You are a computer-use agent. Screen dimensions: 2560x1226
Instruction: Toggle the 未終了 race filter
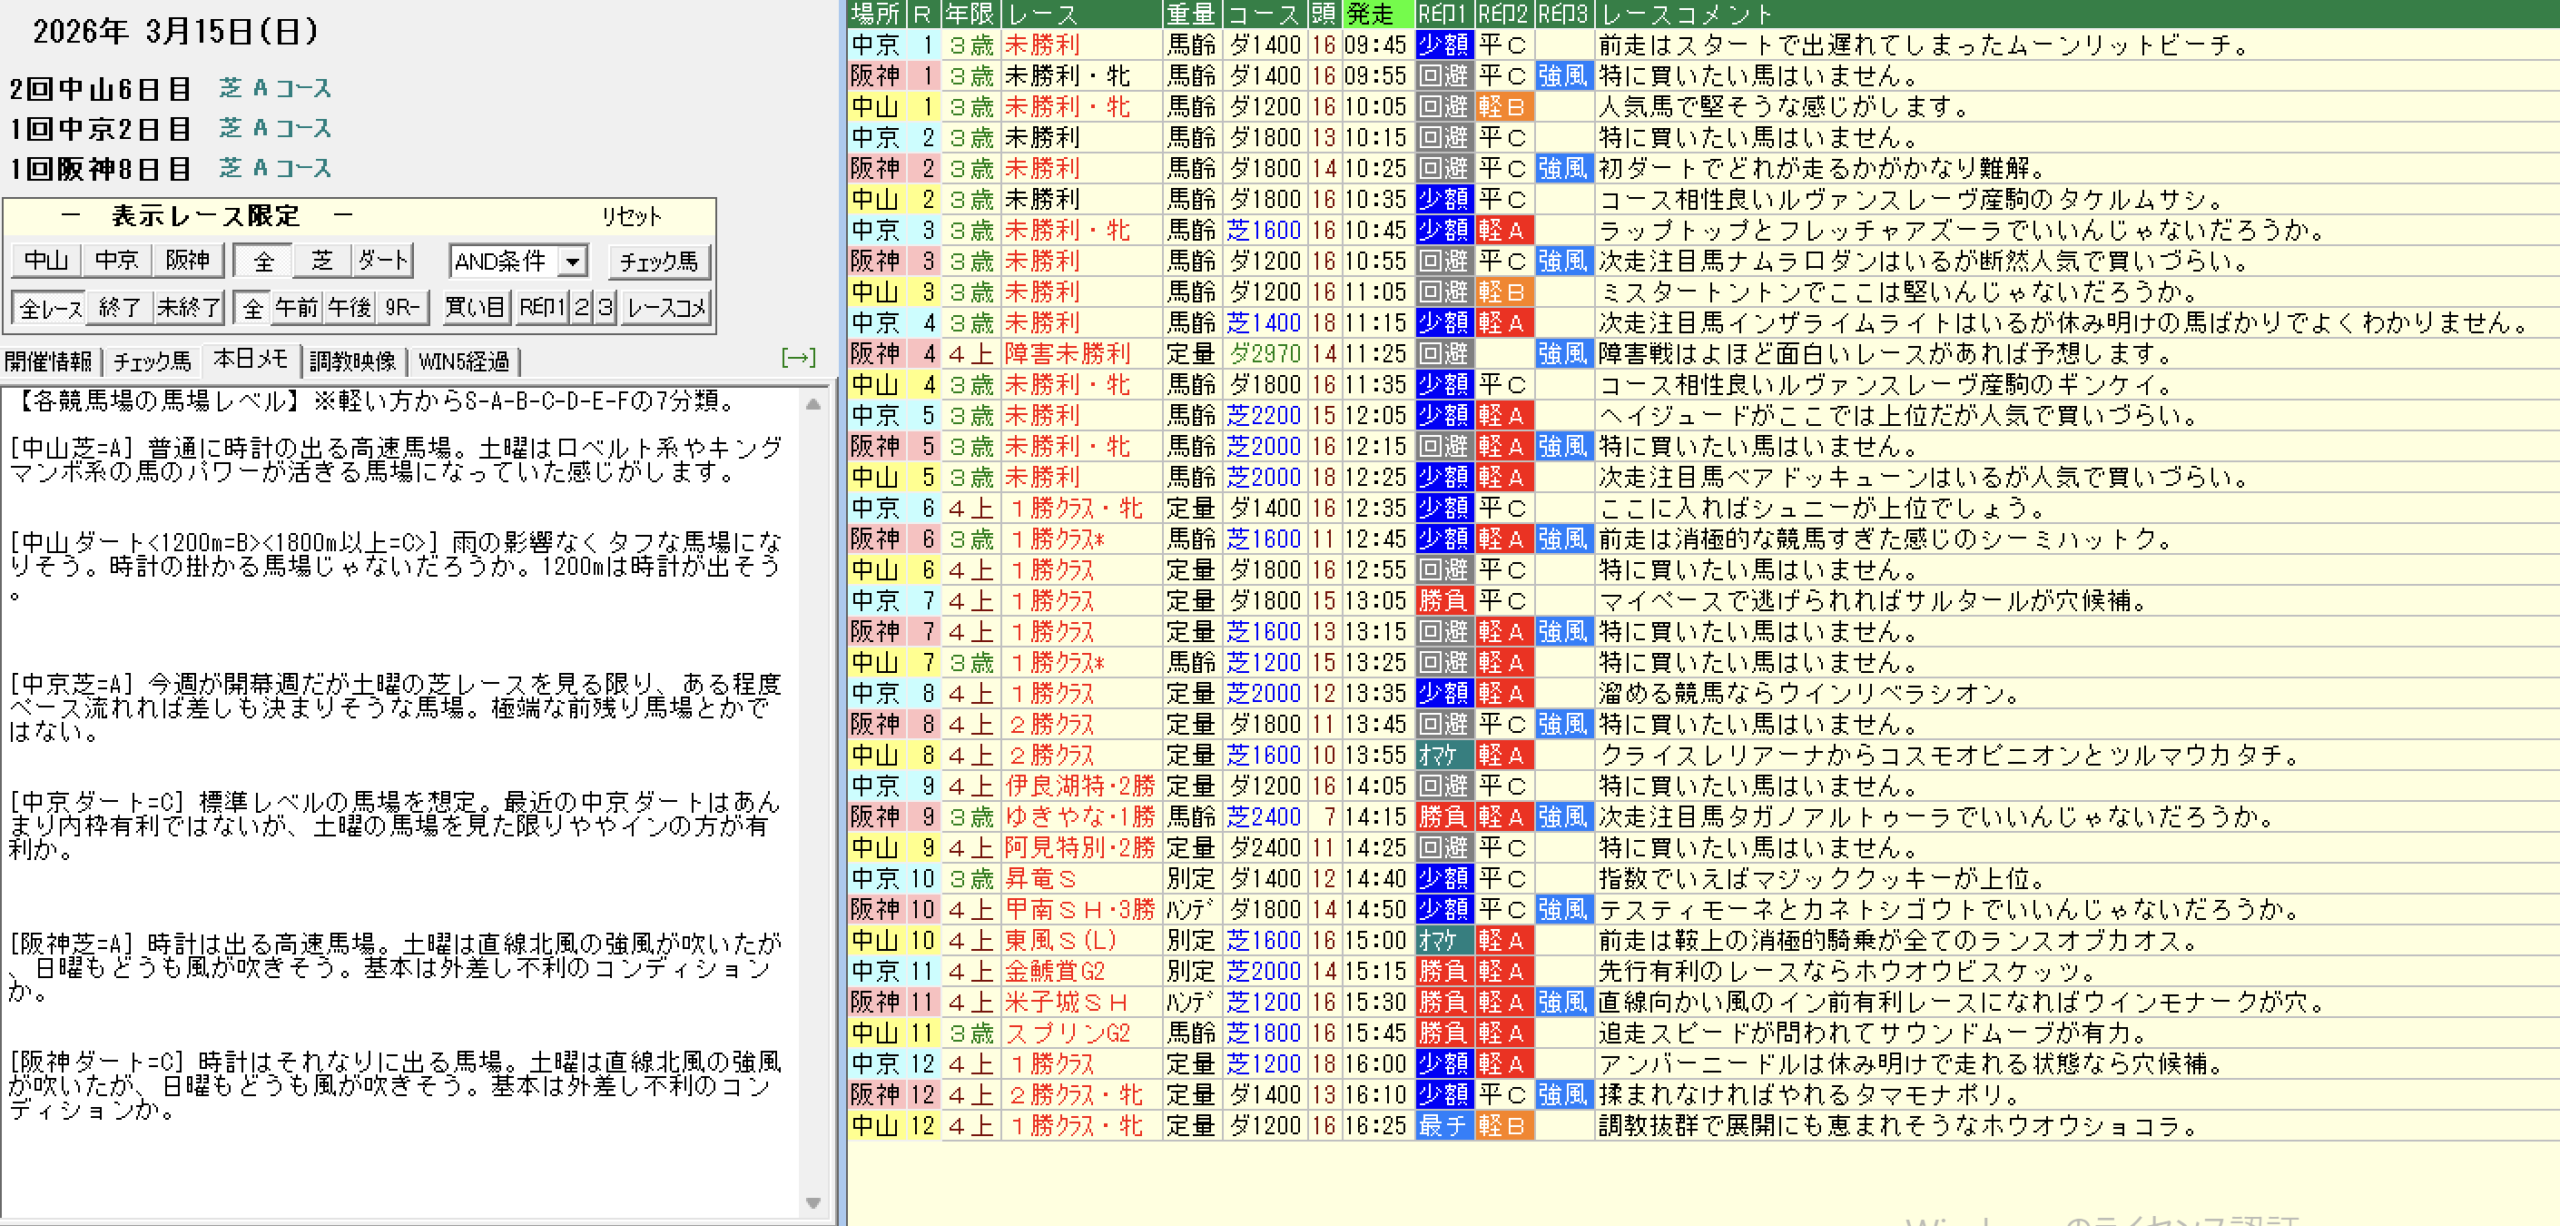[x=188, y=308]
